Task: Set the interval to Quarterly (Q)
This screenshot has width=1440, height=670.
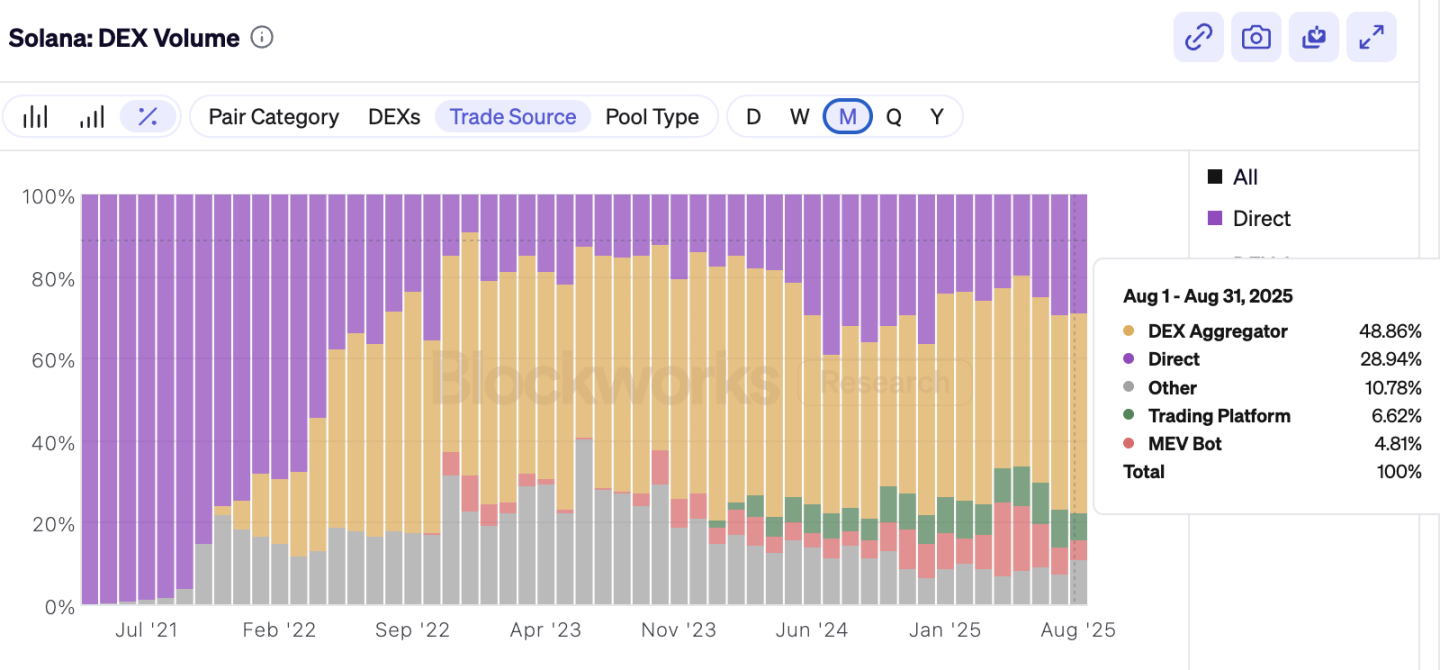Action: point(894,117)
